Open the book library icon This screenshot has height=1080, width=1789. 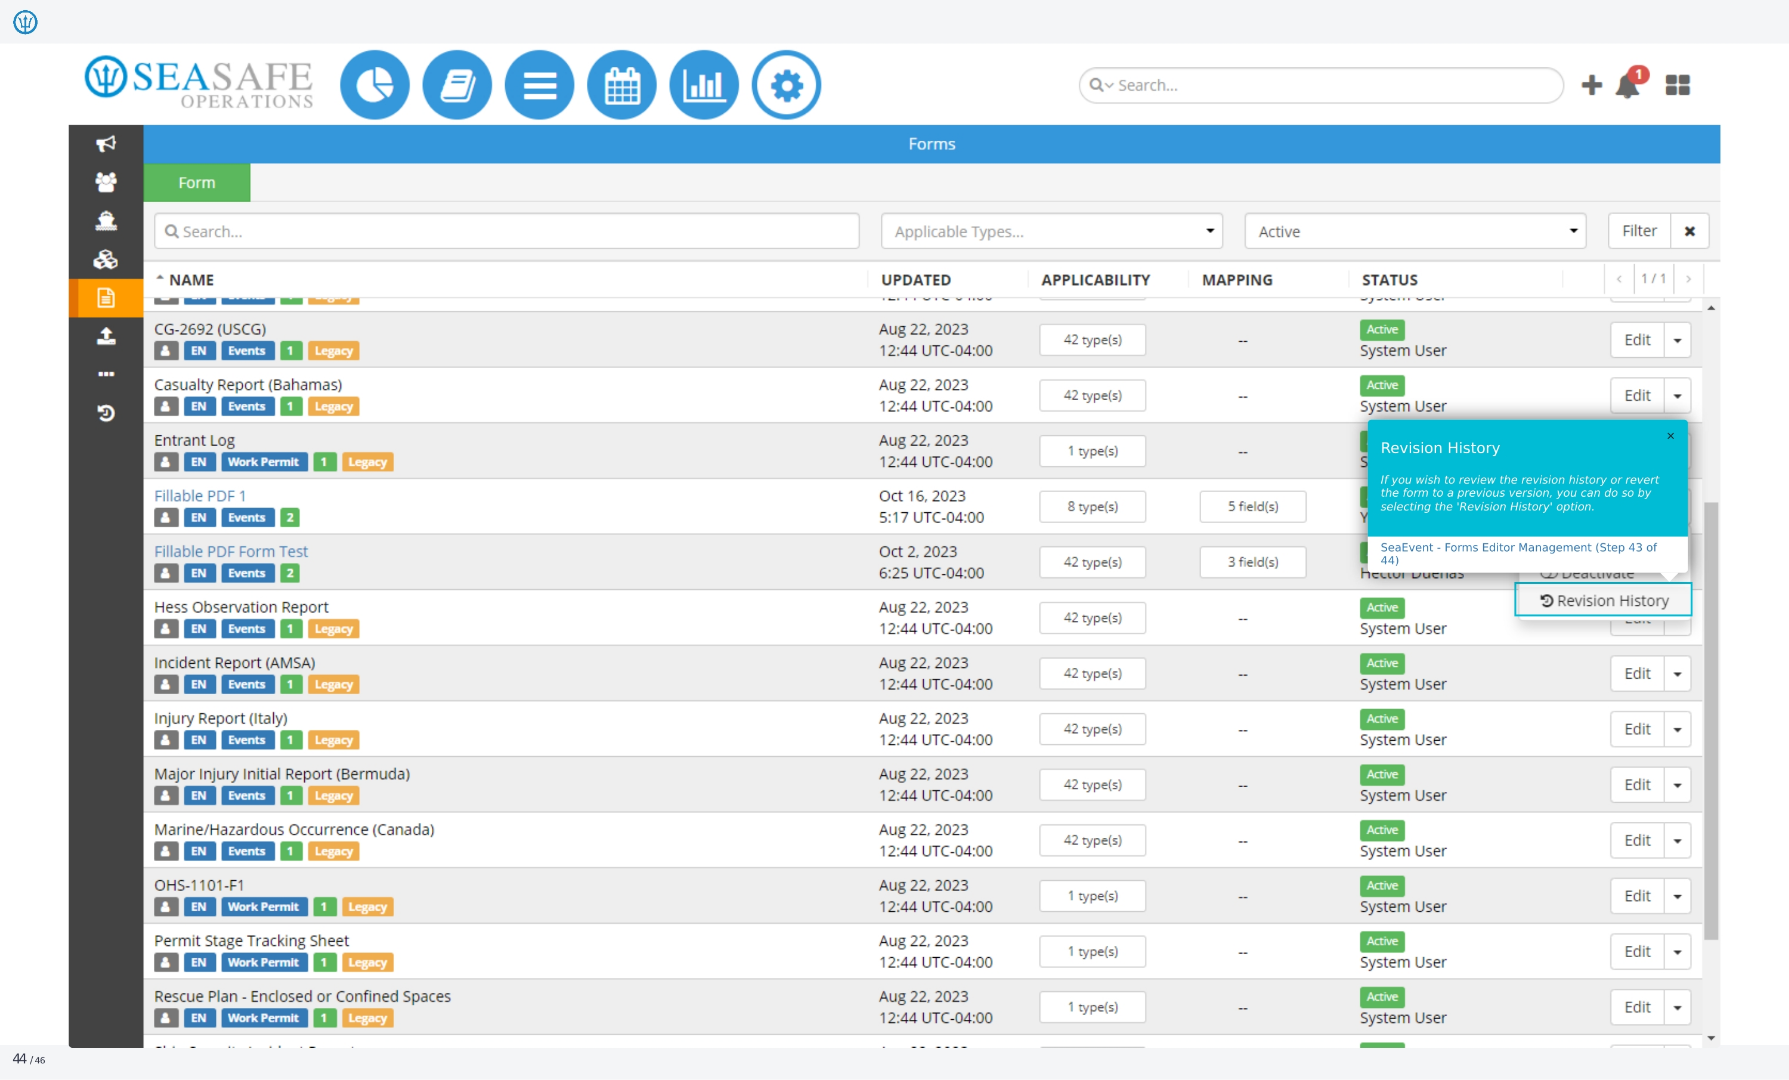click(x=457, y=85)
